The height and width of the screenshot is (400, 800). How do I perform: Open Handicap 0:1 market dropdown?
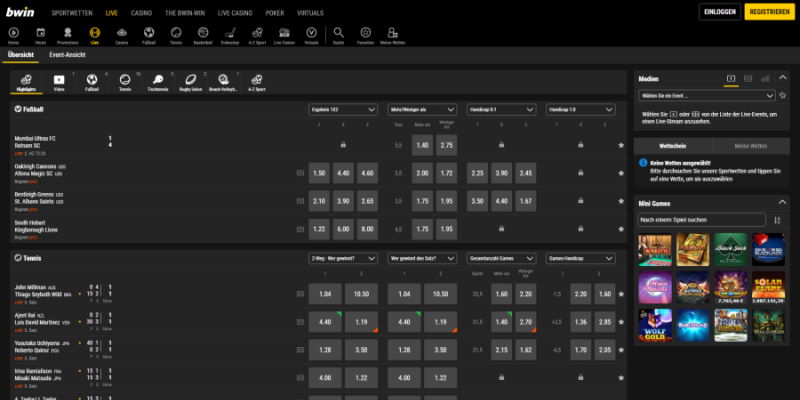click(x=502, y=110)
